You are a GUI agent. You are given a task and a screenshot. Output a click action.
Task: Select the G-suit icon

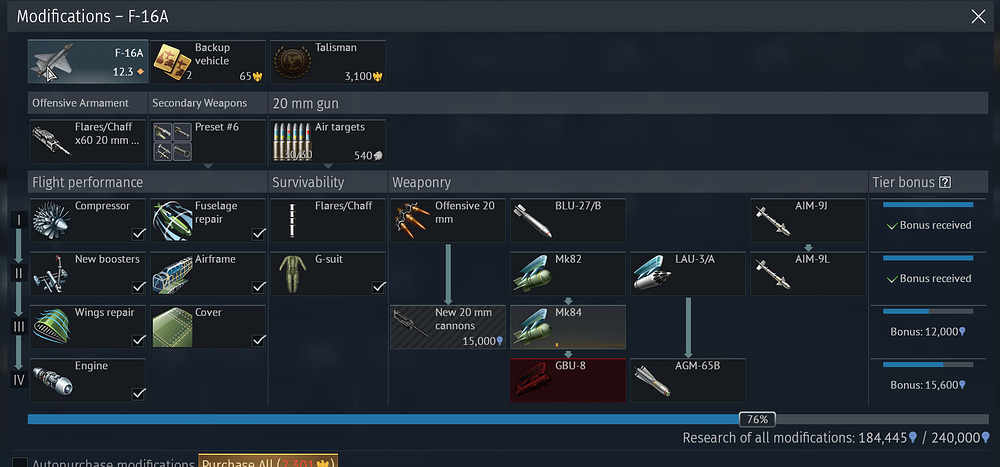(x=293, y=274)
